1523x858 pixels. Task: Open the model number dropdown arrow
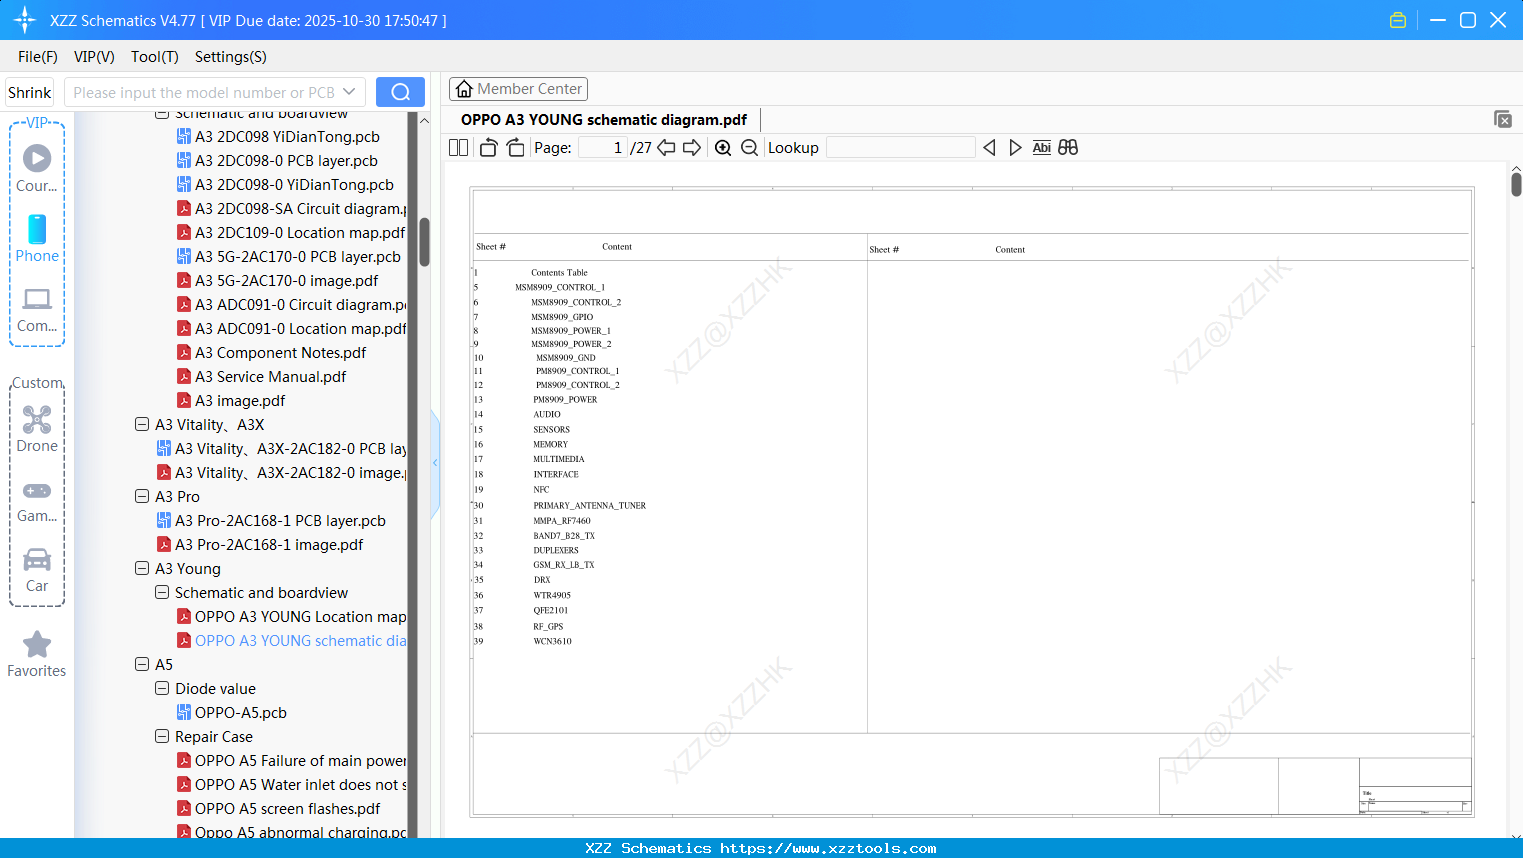click(349, 92)
